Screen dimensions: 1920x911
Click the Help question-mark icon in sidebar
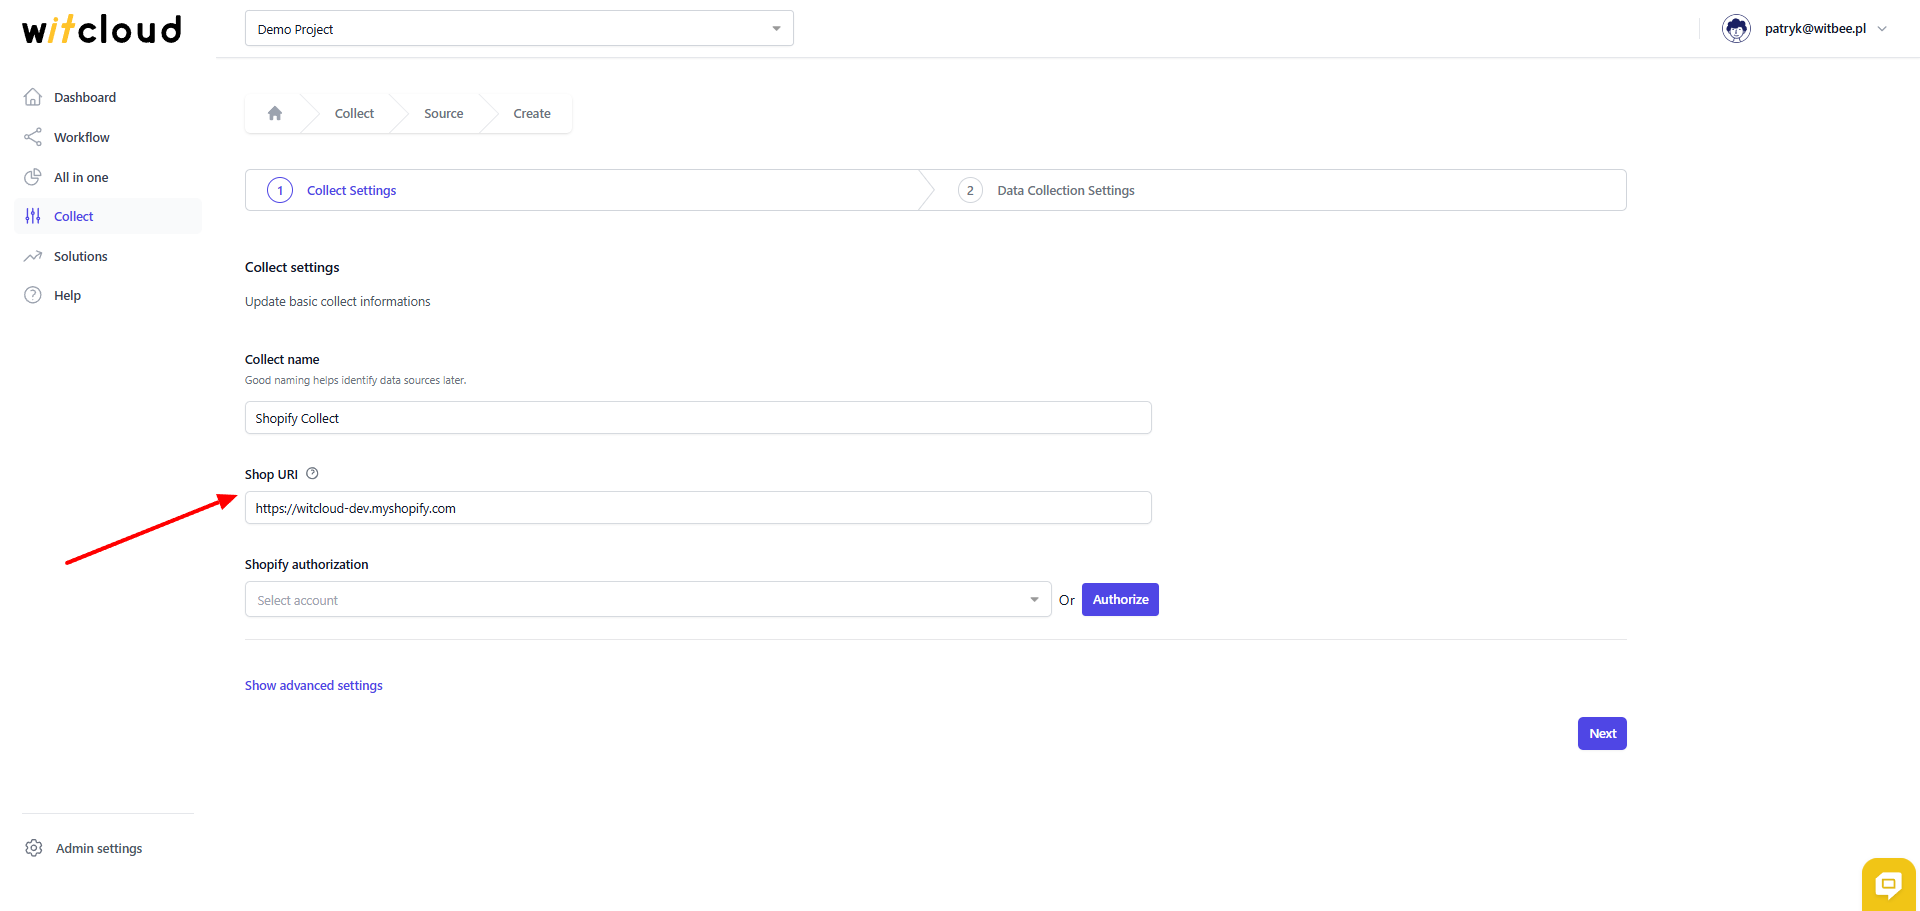[x=33, y=295]
